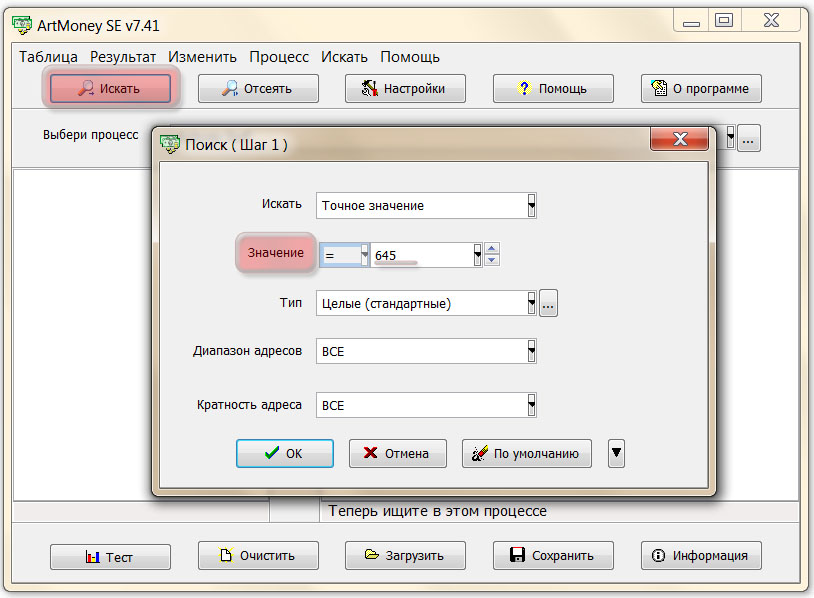Click the Помощь help toolbar button
Image resolution: width=814 pixels, height=598 pixels.
553,88
